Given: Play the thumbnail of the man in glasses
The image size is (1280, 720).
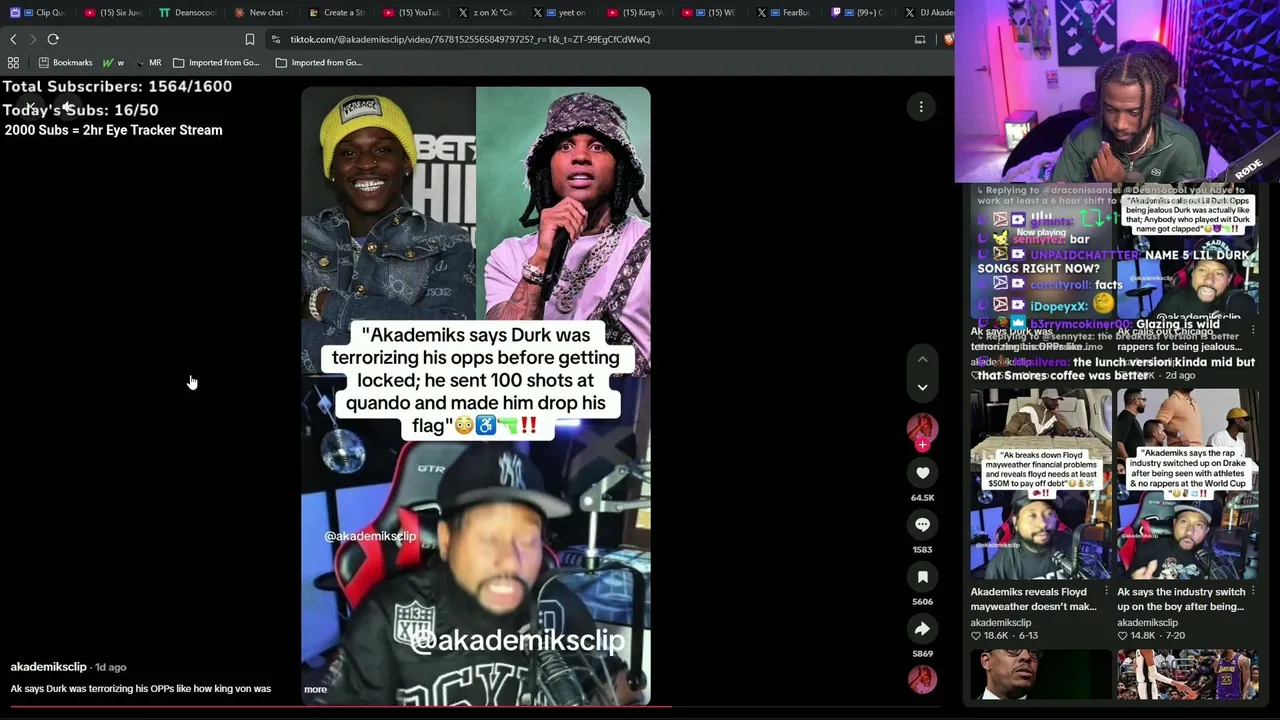Looking at the screenshot, I should click(1040, 675).
